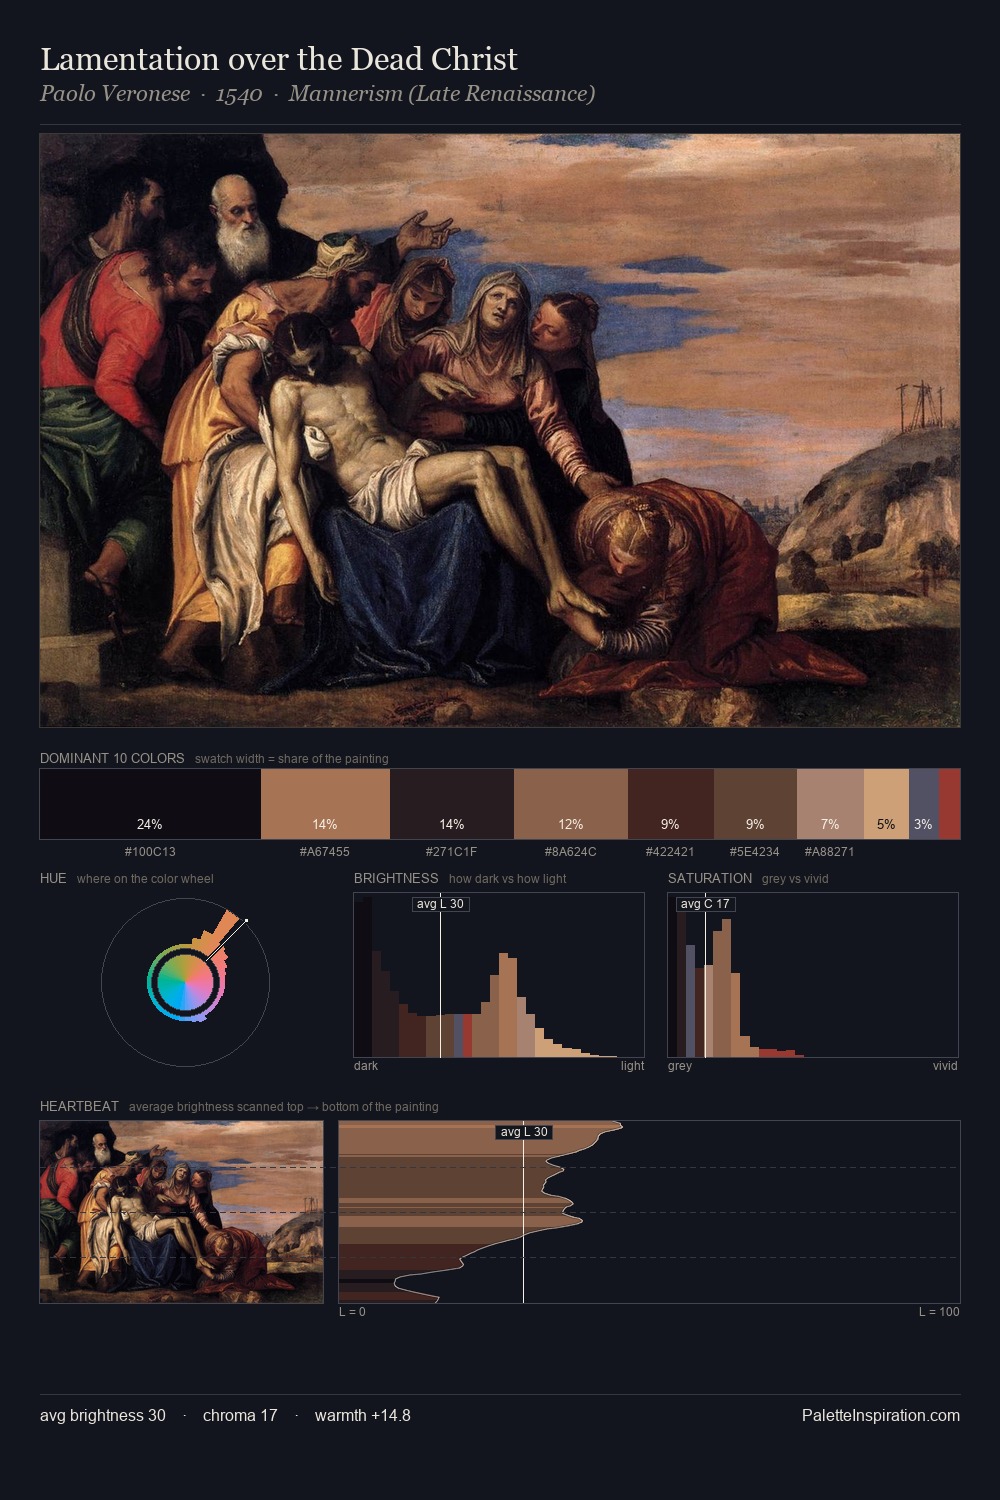Click the SATURATION section heading

(x=710, y=878)
